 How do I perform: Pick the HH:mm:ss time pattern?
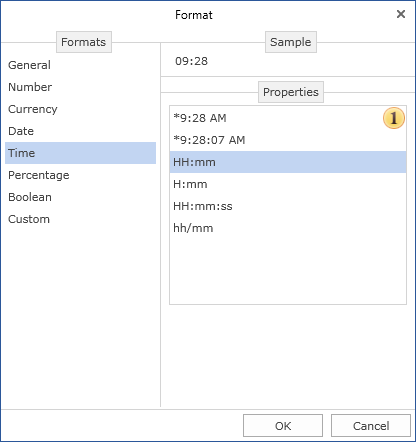[x=288, y=206]
